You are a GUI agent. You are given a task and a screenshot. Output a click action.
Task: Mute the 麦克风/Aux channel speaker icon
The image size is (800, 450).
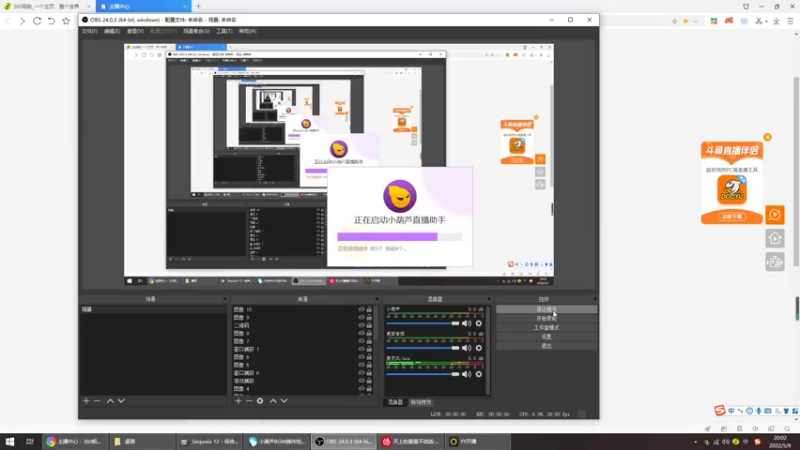point(466,374)
